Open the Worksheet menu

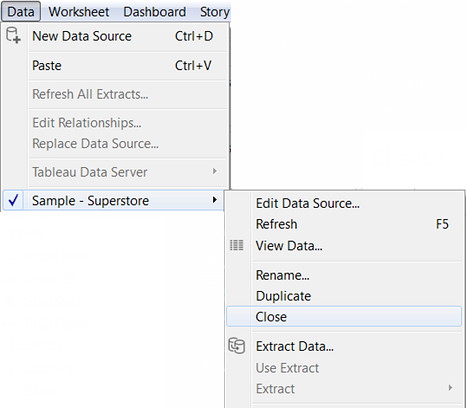[x=79, y=12]
